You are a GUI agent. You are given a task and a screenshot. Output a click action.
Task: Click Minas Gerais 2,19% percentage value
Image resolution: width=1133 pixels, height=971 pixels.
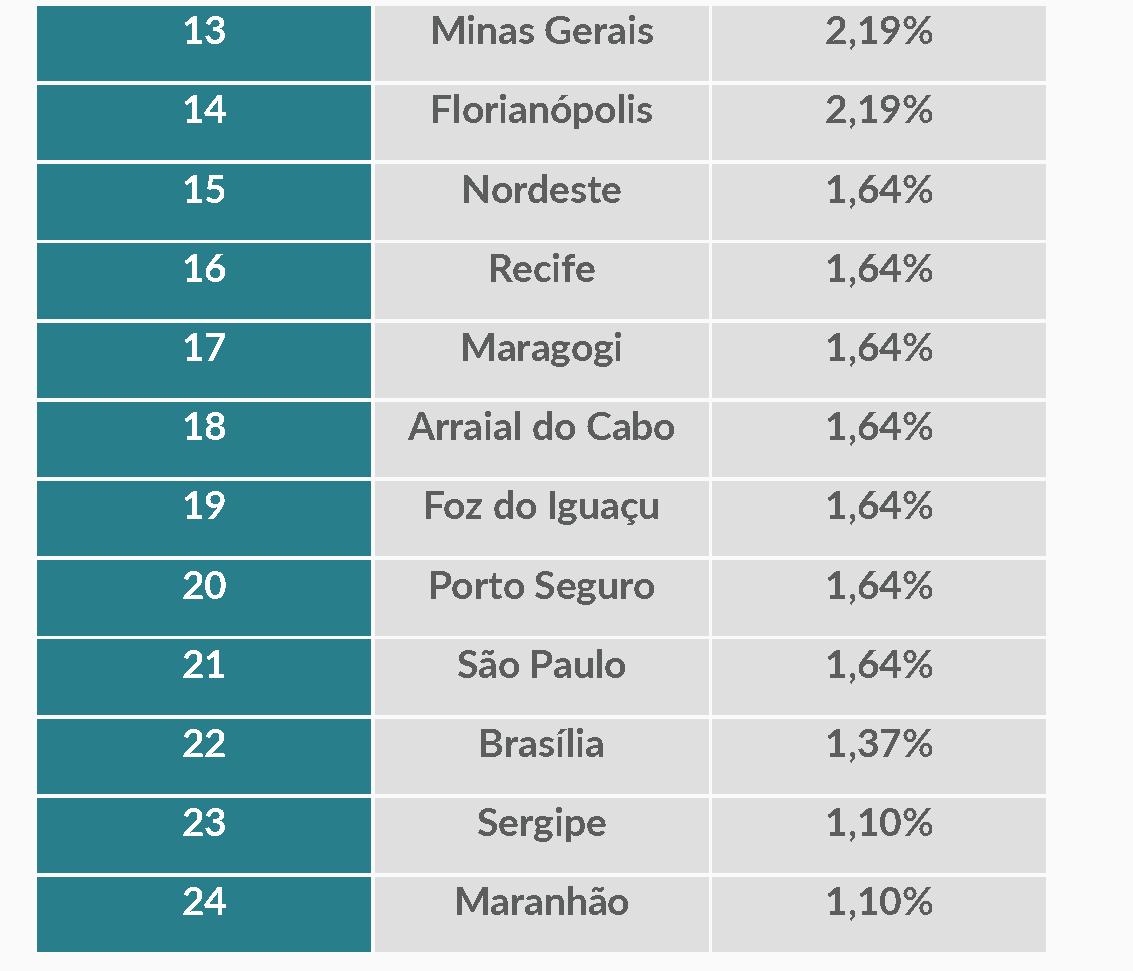879,31
